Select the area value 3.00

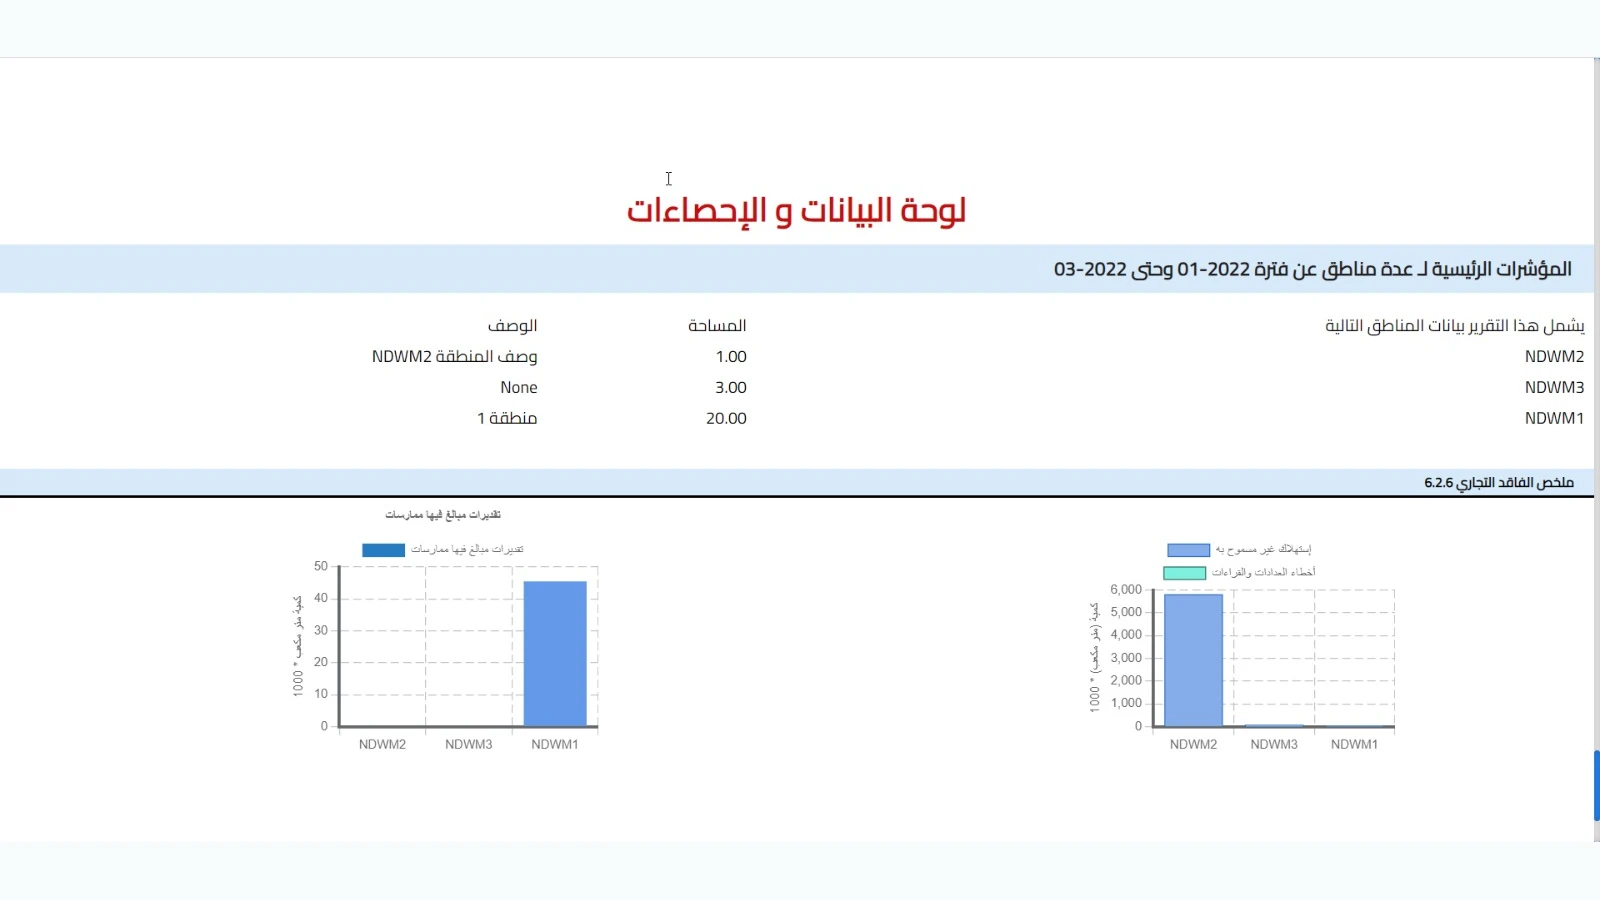point(731,388)
